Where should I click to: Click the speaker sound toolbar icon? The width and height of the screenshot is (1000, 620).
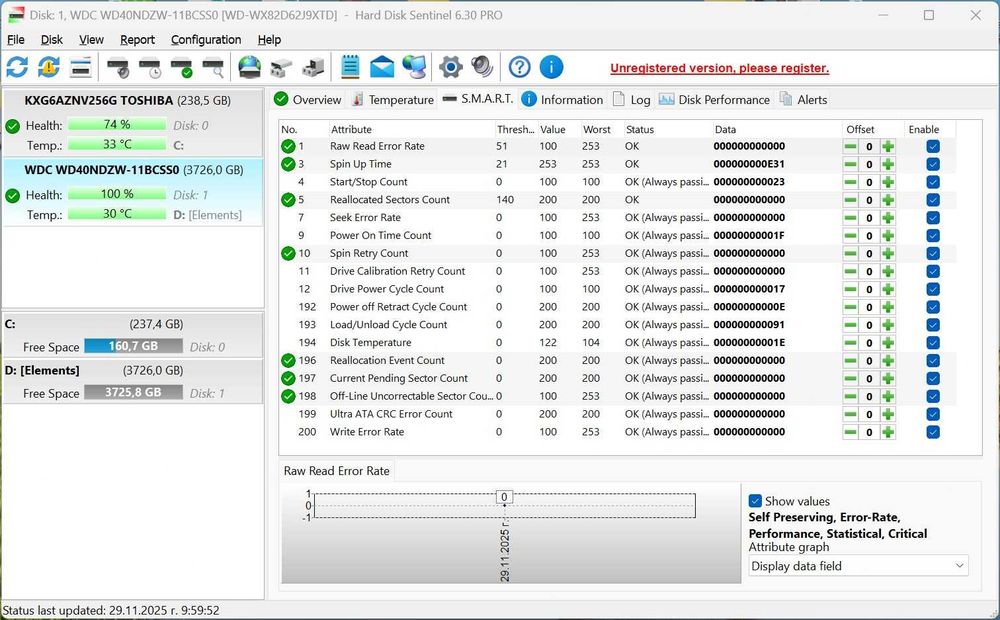click(x=482, y=67)
